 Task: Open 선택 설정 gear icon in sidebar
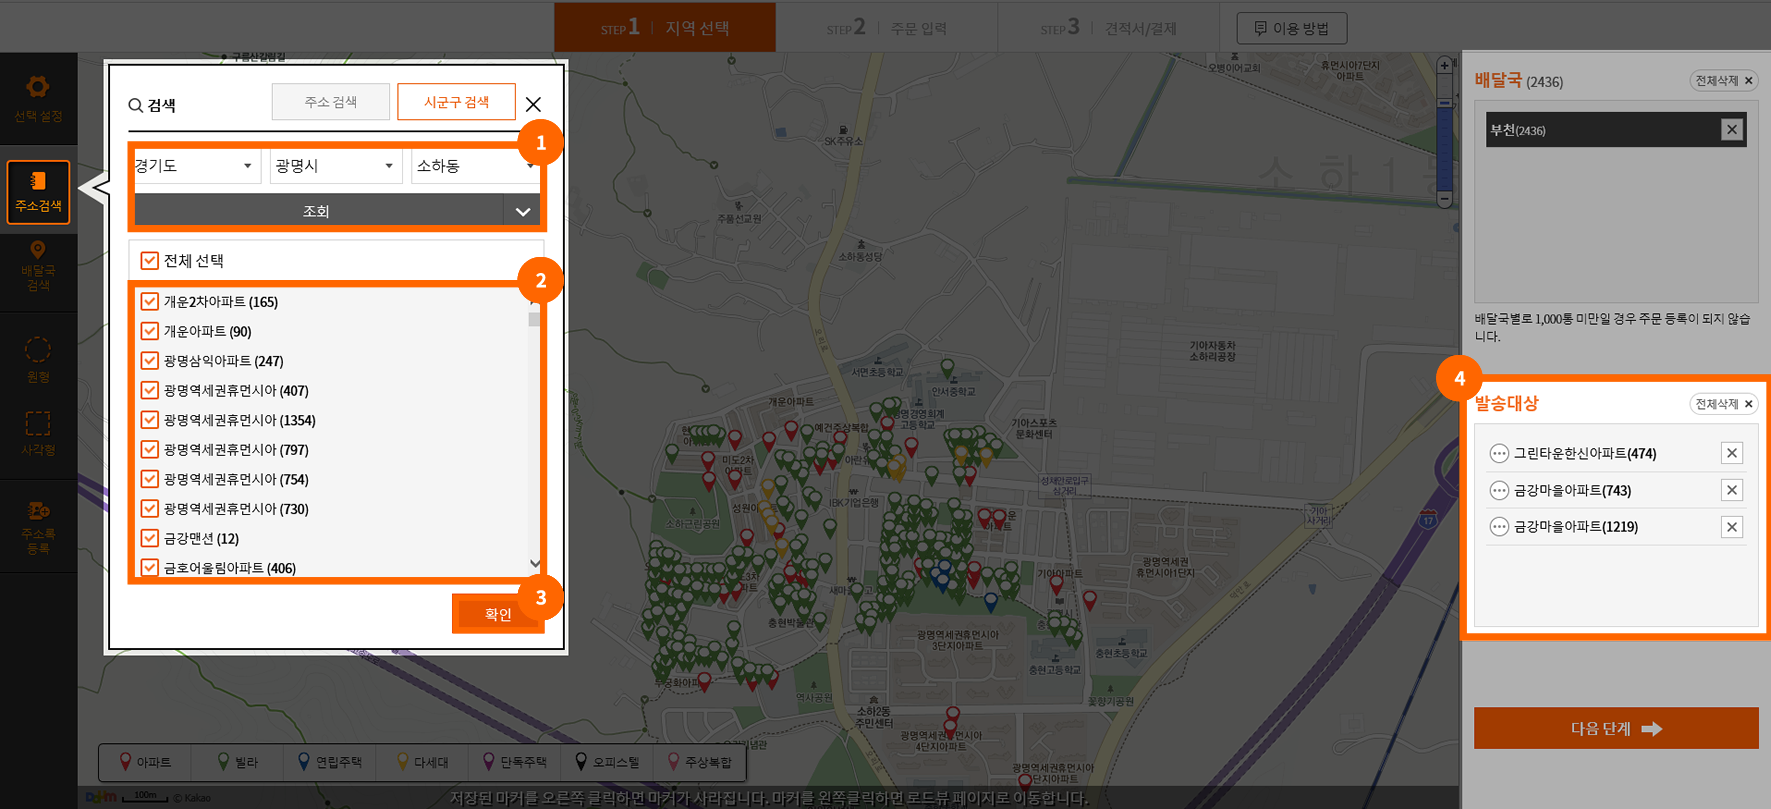[38, 88]
